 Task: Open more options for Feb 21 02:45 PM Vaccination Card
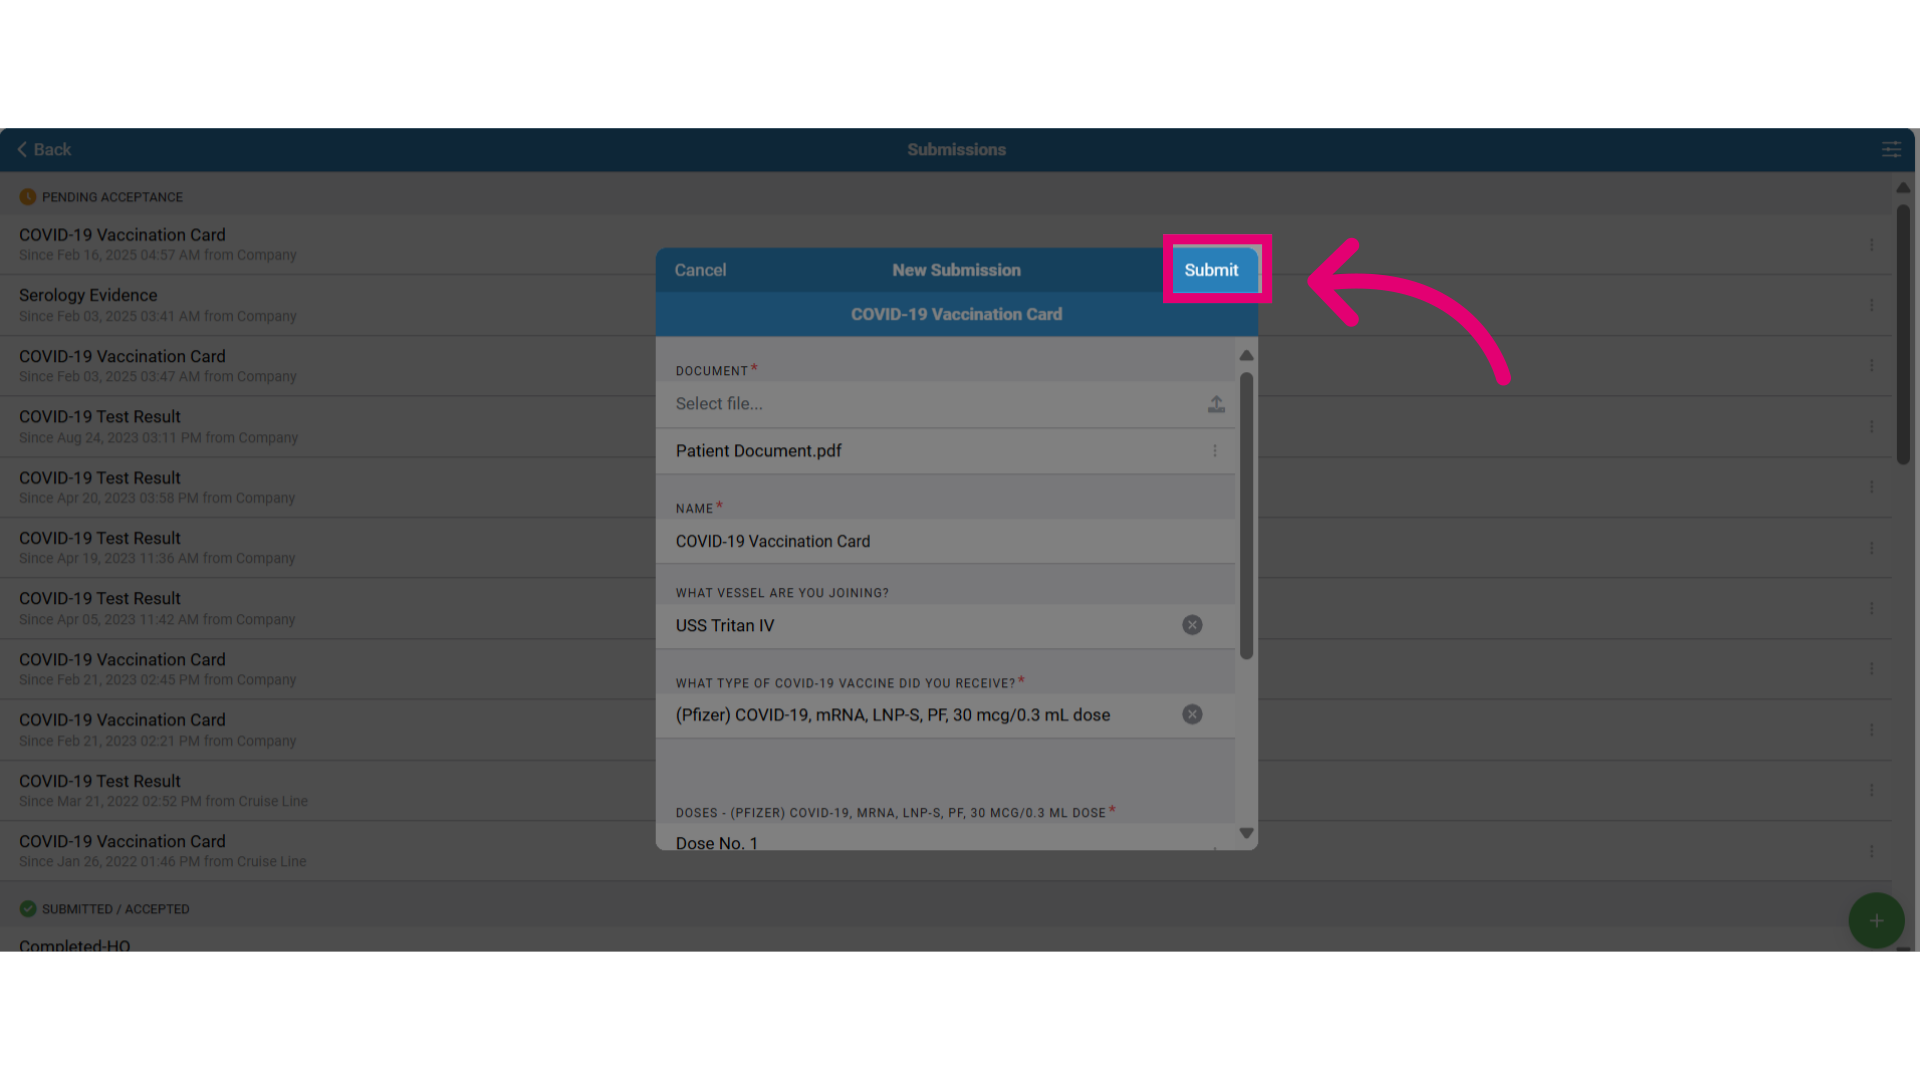click(1871, 669)
